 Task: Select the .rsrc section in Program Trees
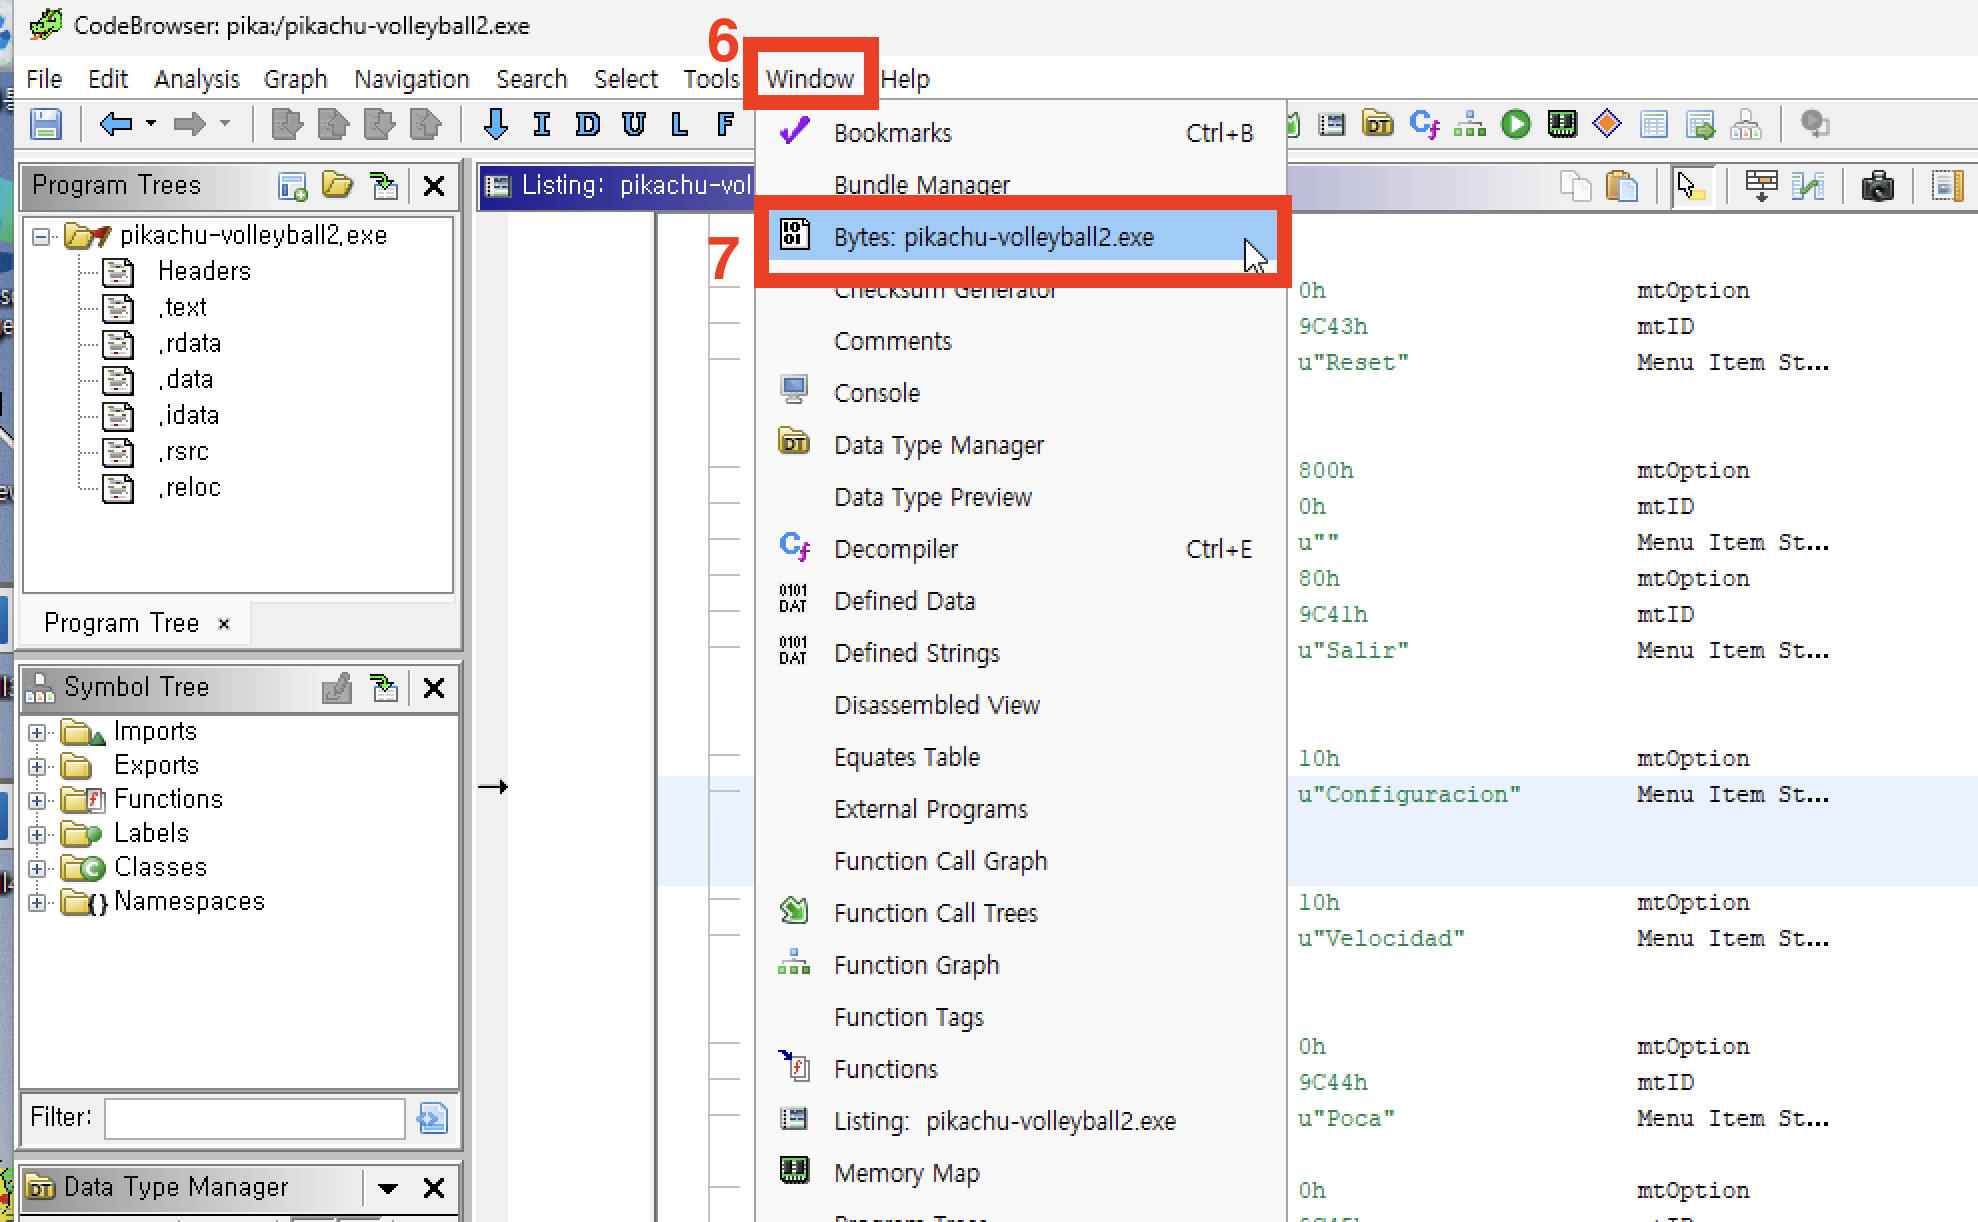pos(183,451)
